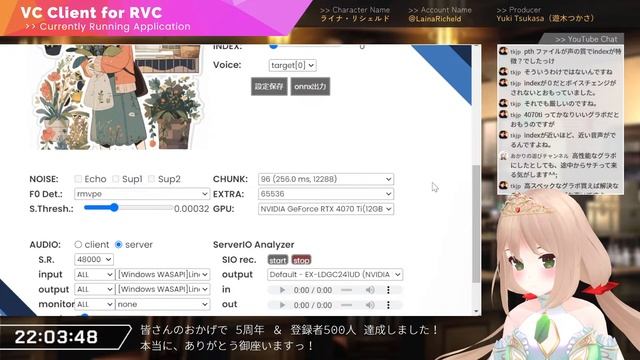
Task: Click the S.Thresh. value 0.00032
Action: click(x=191, y=209)
